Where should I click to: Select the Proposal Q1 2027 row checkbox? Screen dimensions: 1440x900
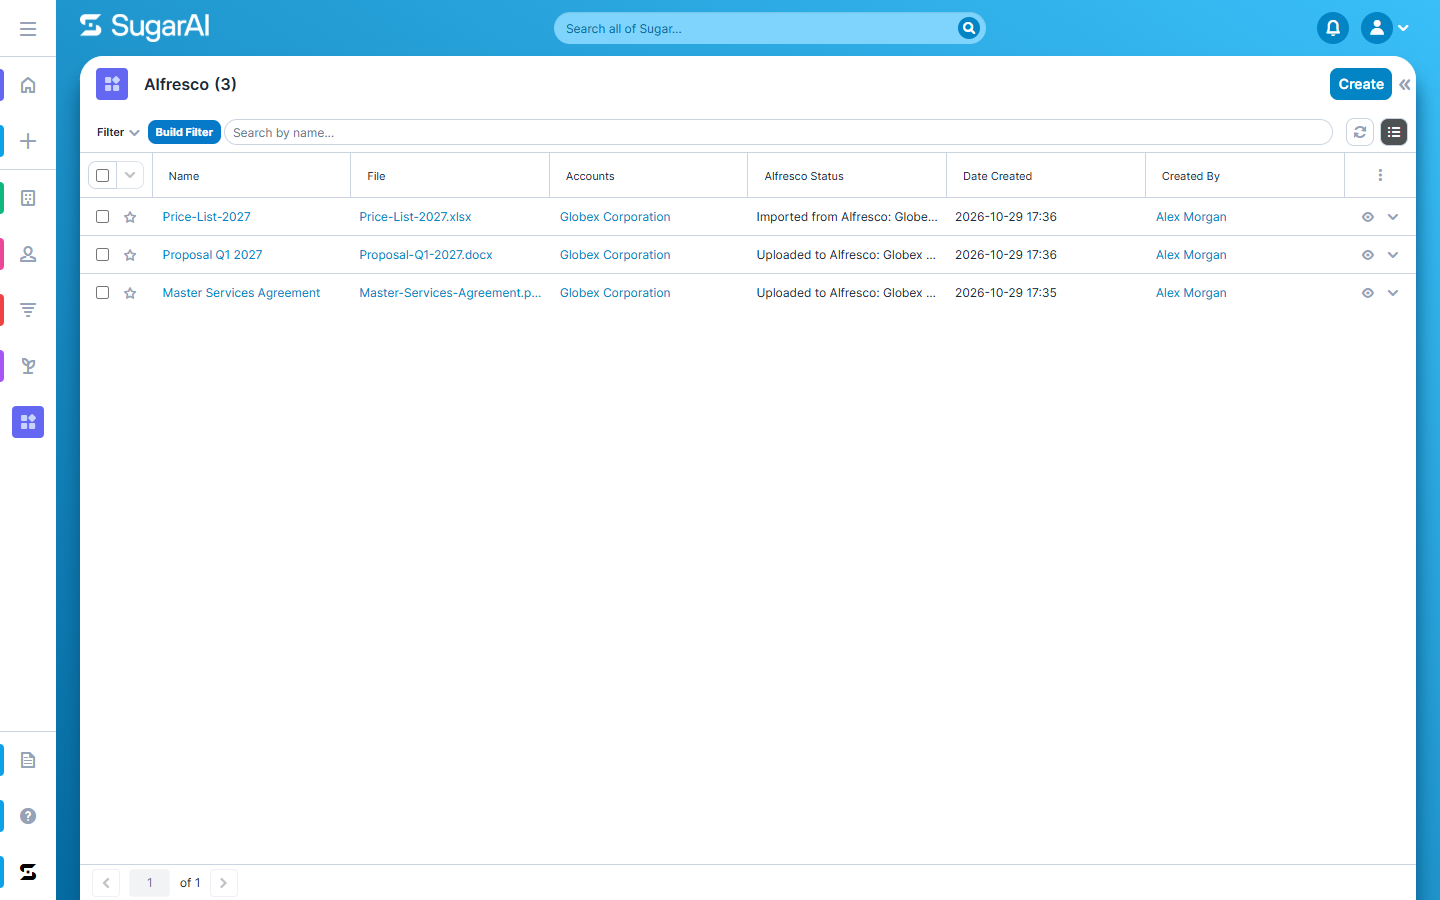tap(102, 254)
